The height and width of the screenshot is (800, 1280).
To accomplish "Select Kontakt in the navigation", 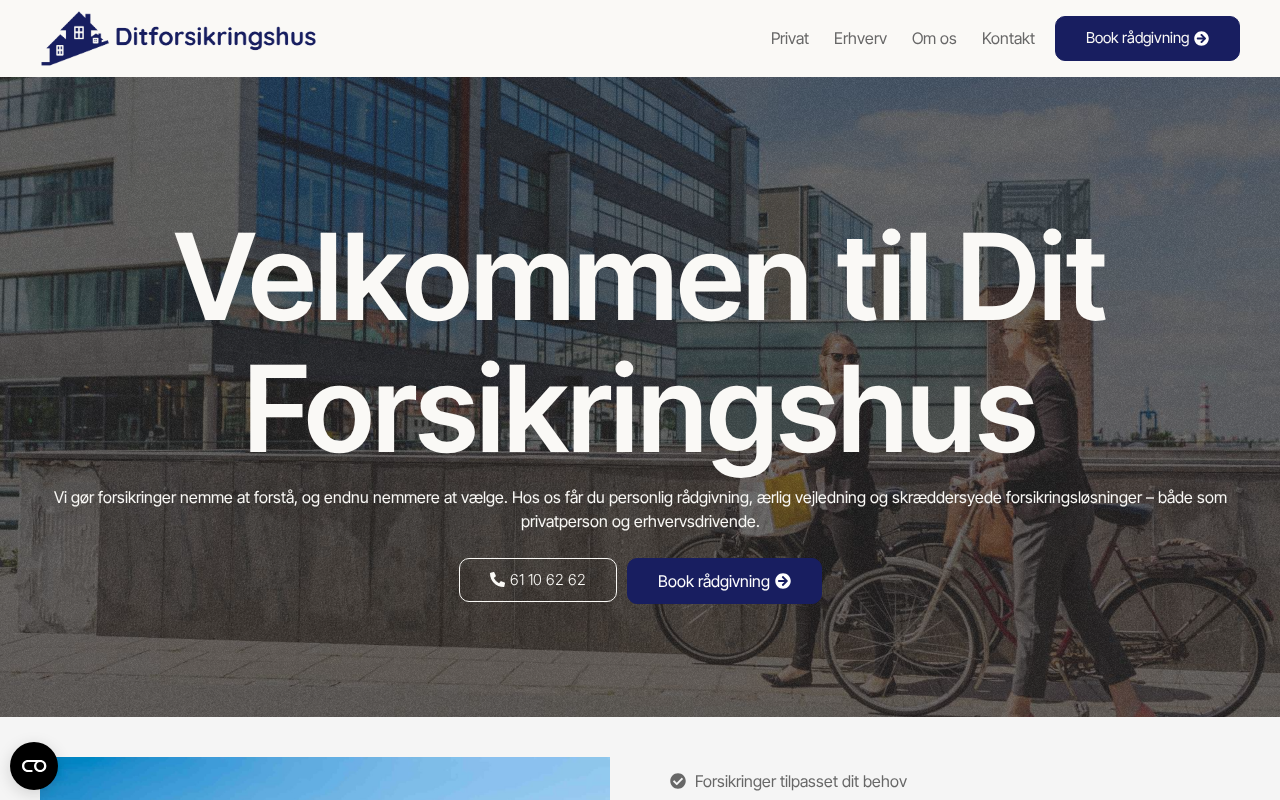I will tap(1008, 38).
